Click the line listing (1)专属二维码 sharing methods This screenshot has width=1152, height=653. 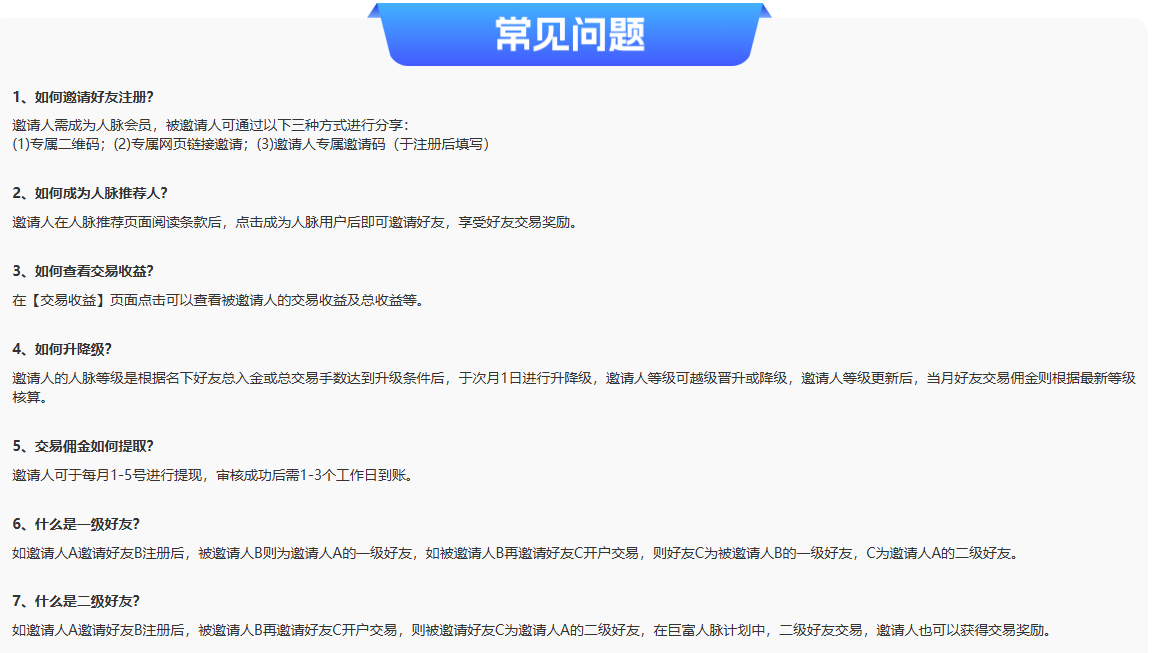click(251, 145)
